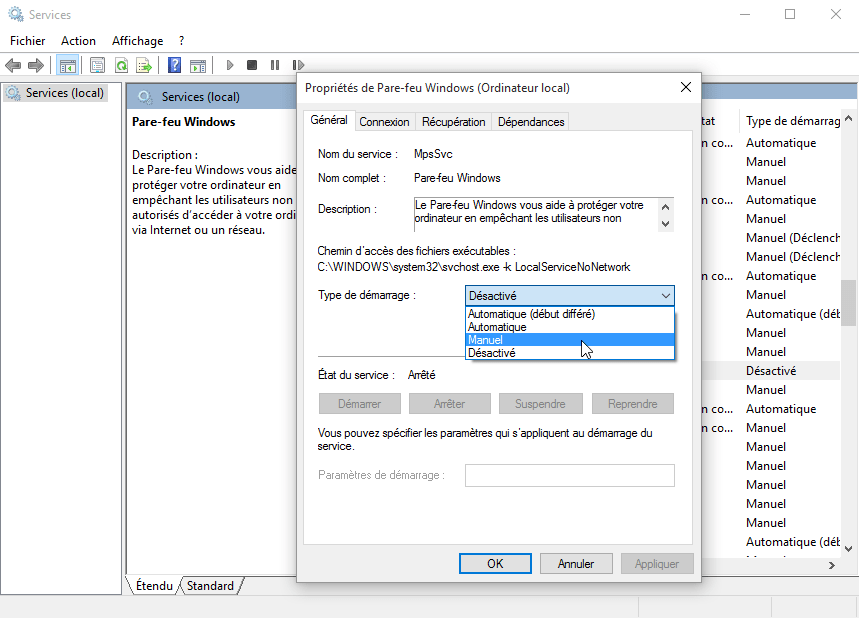Click the Démarrer service button
Image resolution: width=859 pixels, height=618 pixels.
click(x=359, y=404)
